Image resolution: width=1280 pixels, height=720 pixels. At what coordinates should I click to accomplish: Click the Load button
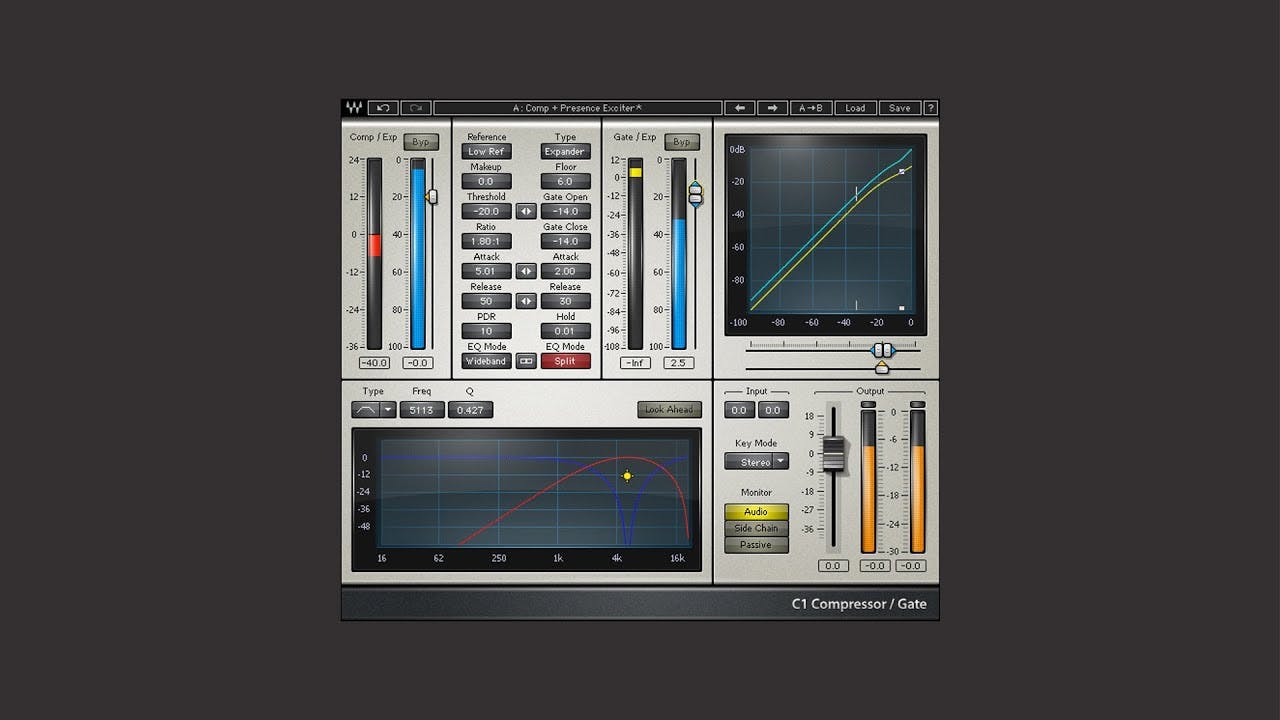tap(855, 107)
